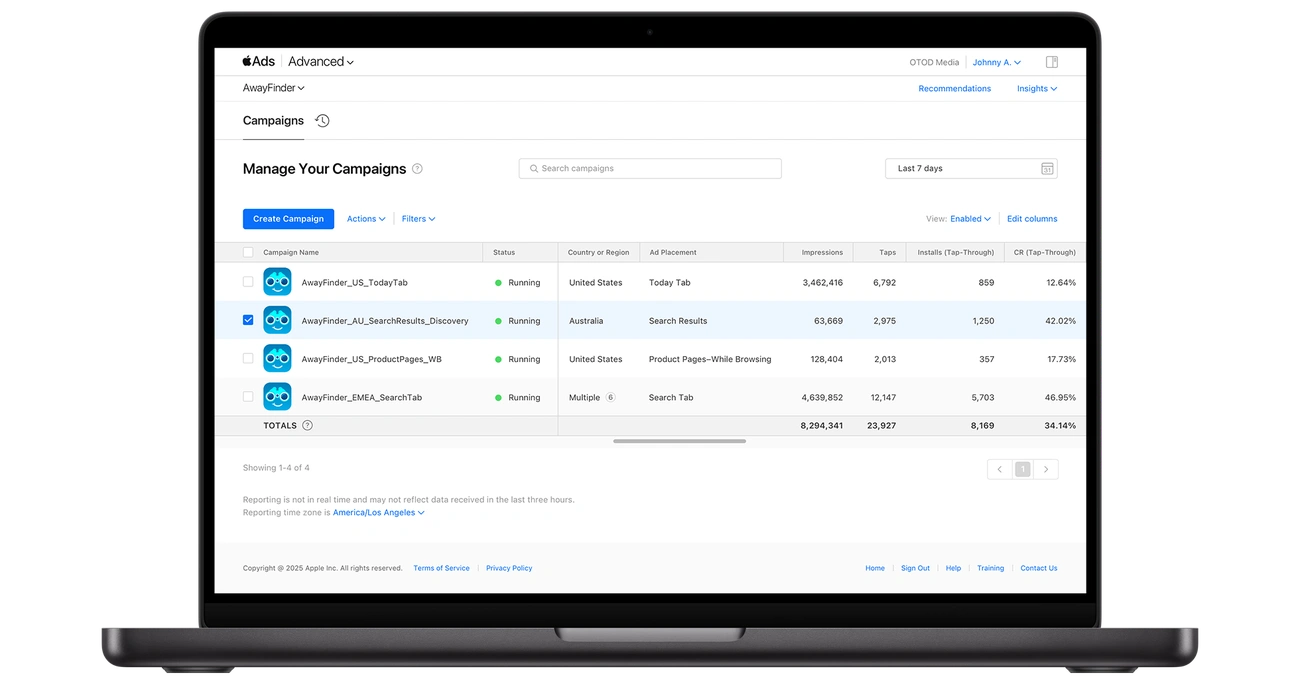Click the horizontal scrollbar under the table
The width and height of the screenshot is (1300, 679).
click(679, 441)
